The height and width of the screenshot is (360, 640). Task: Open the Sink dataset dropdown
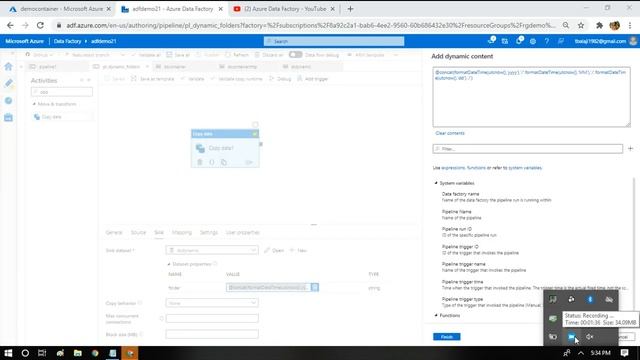pos(212,250)
